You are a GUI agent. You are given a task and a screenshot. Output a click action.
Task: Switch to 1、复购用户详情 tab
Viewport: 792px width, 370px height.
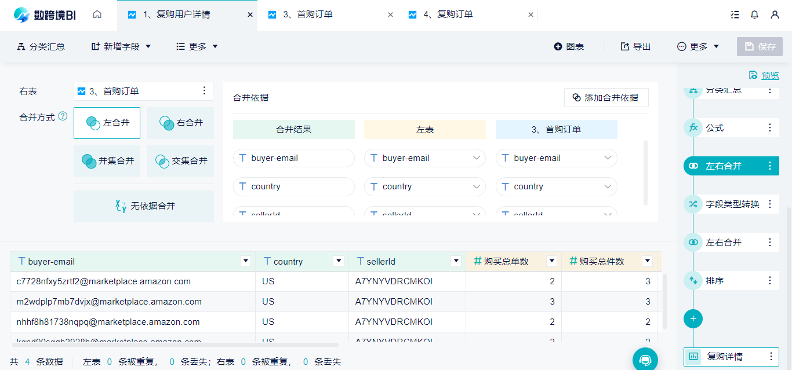pos(187,15)
